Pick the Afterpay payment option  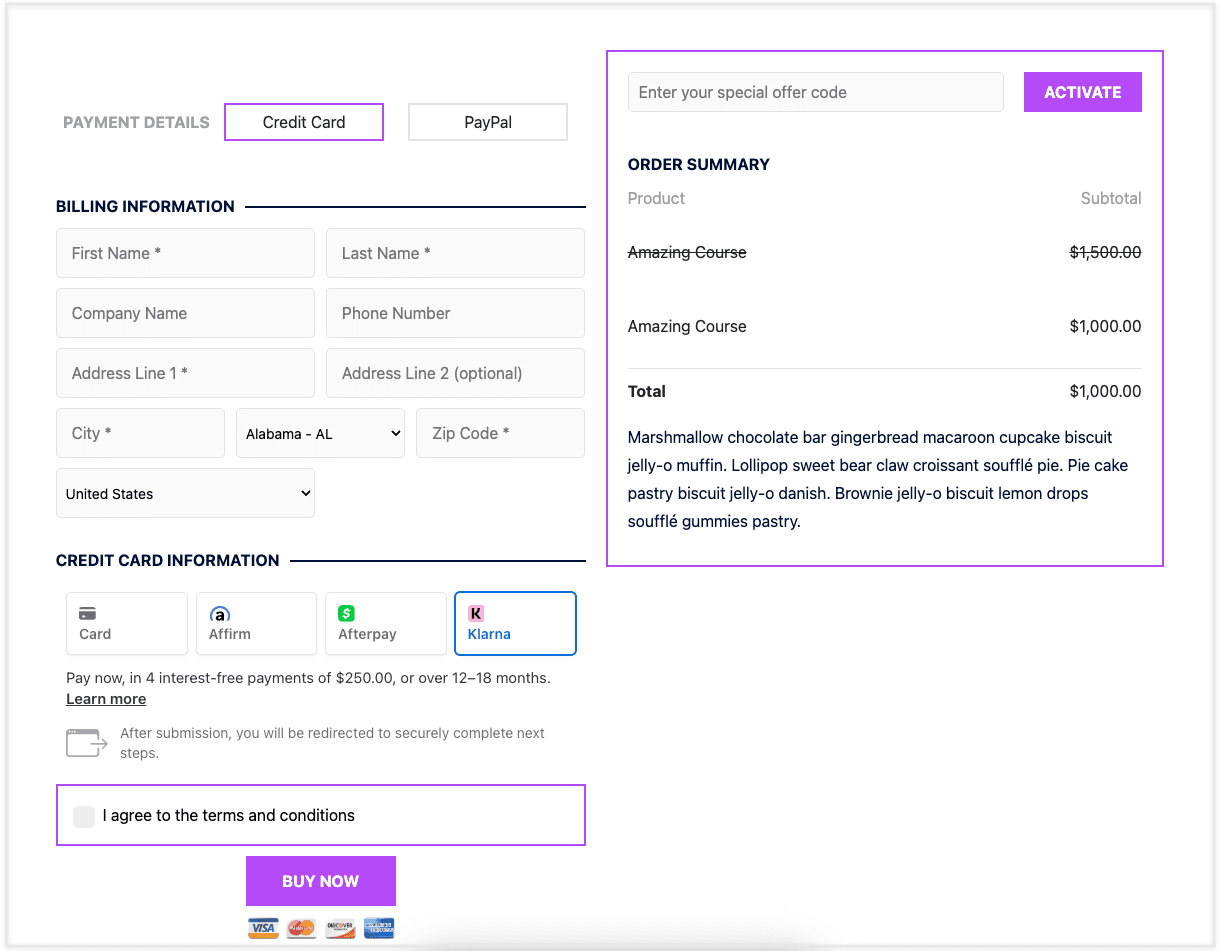point(385,623)
